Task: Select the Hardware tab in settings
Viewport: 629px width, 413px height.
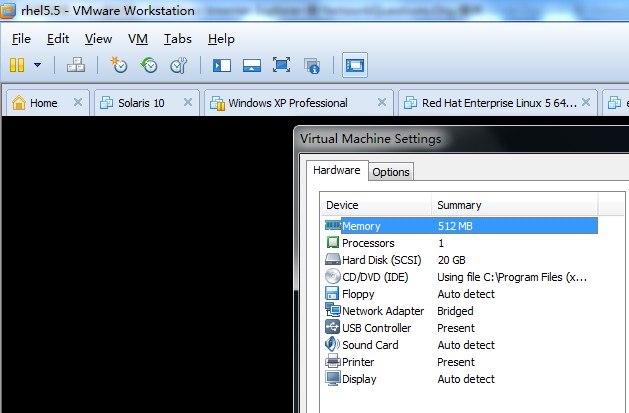Action: pyautogui.click(x=337, y=170)
